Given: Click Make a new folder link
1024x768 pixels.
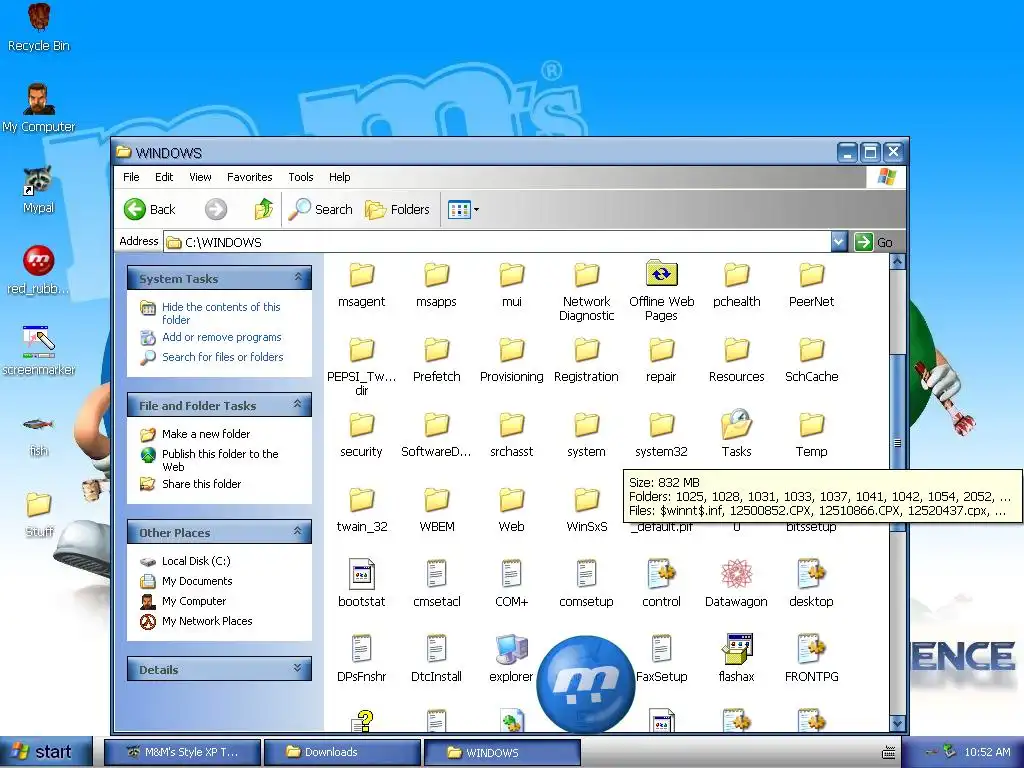Looking at the screenshot, I should point(206,434).
